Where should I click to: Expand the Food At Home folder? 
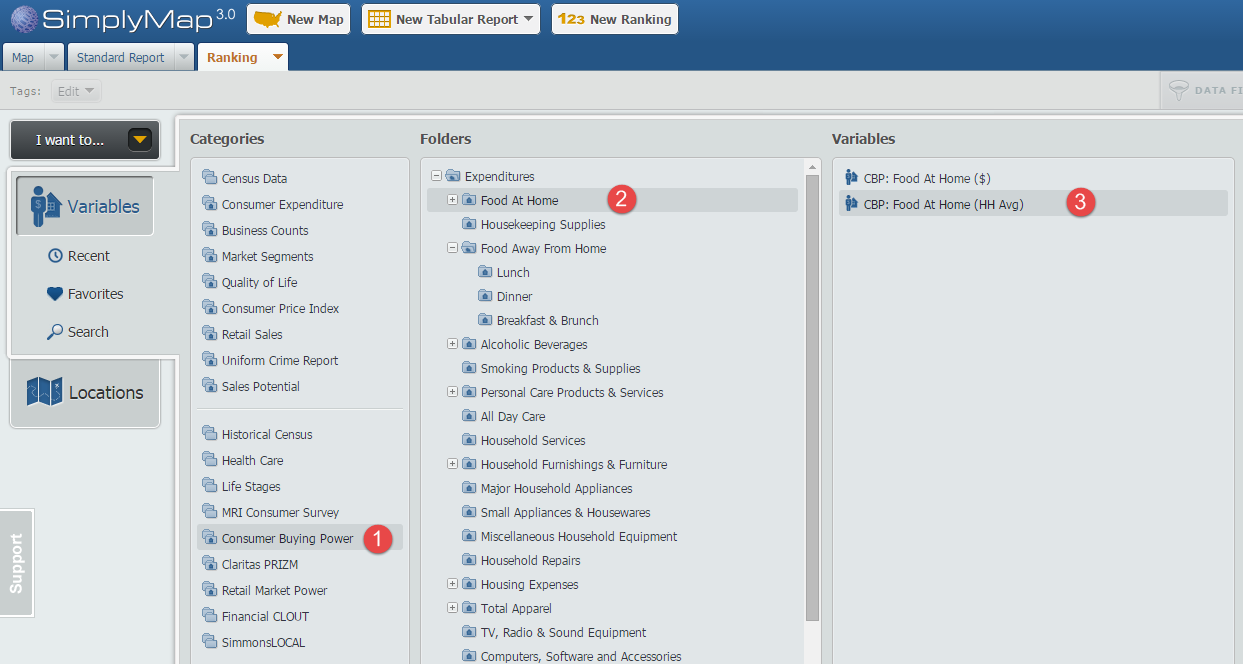[x=452, y=200]
